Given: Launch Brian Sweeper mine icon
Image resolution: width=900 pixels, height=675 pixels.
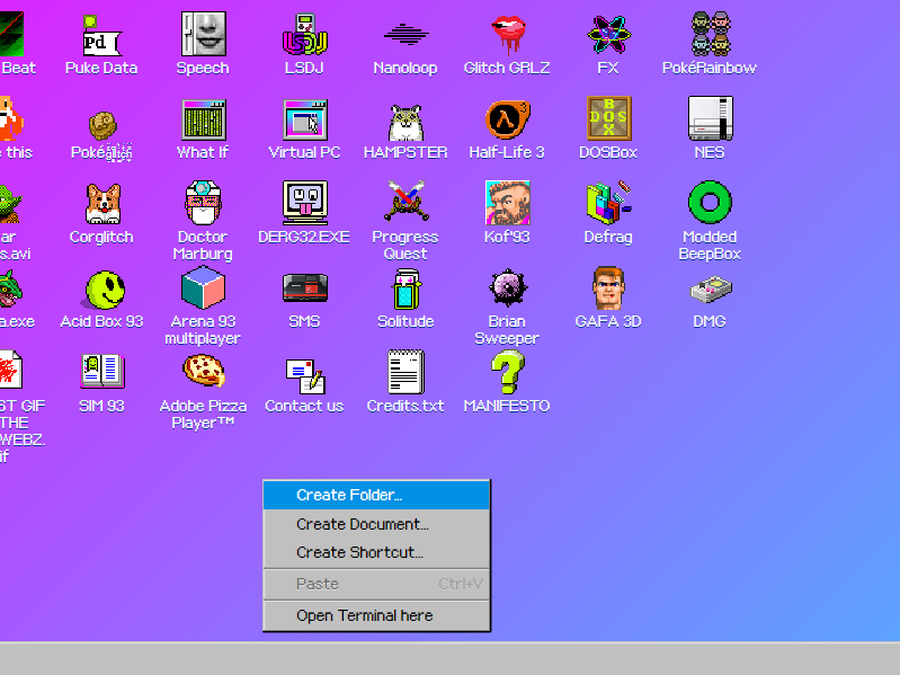Looking at the screenshot, I should [507, 288].
